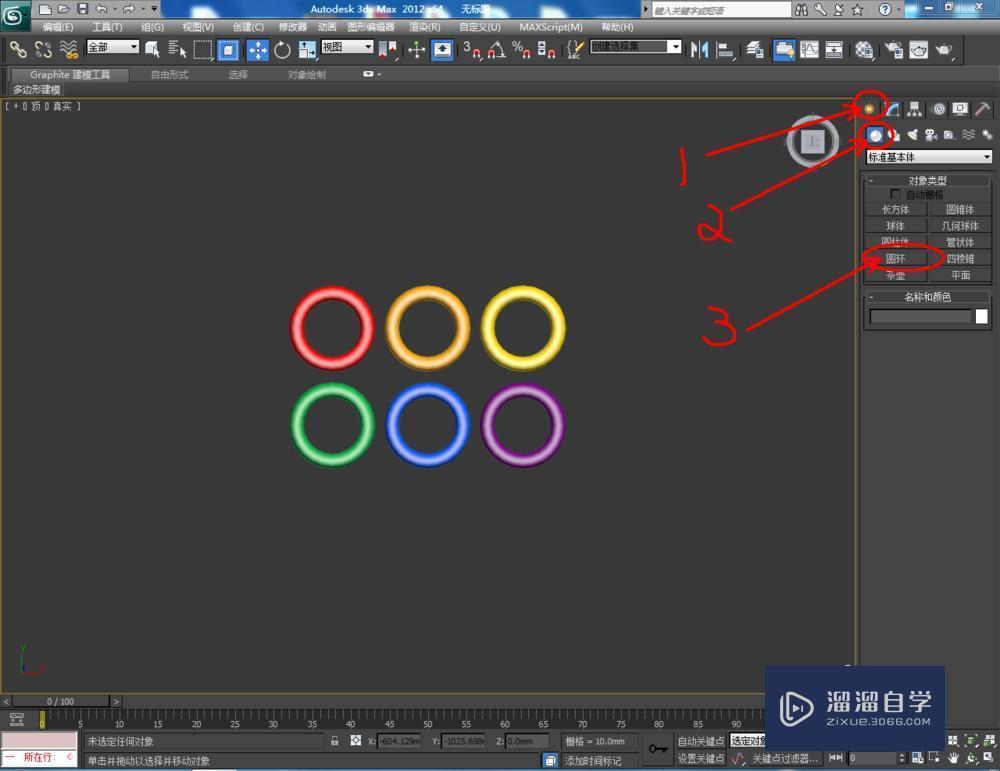This screenshot has width=1000, height=771.
Task: Enable the 自动栅格 checkbox
Action: 897,194
